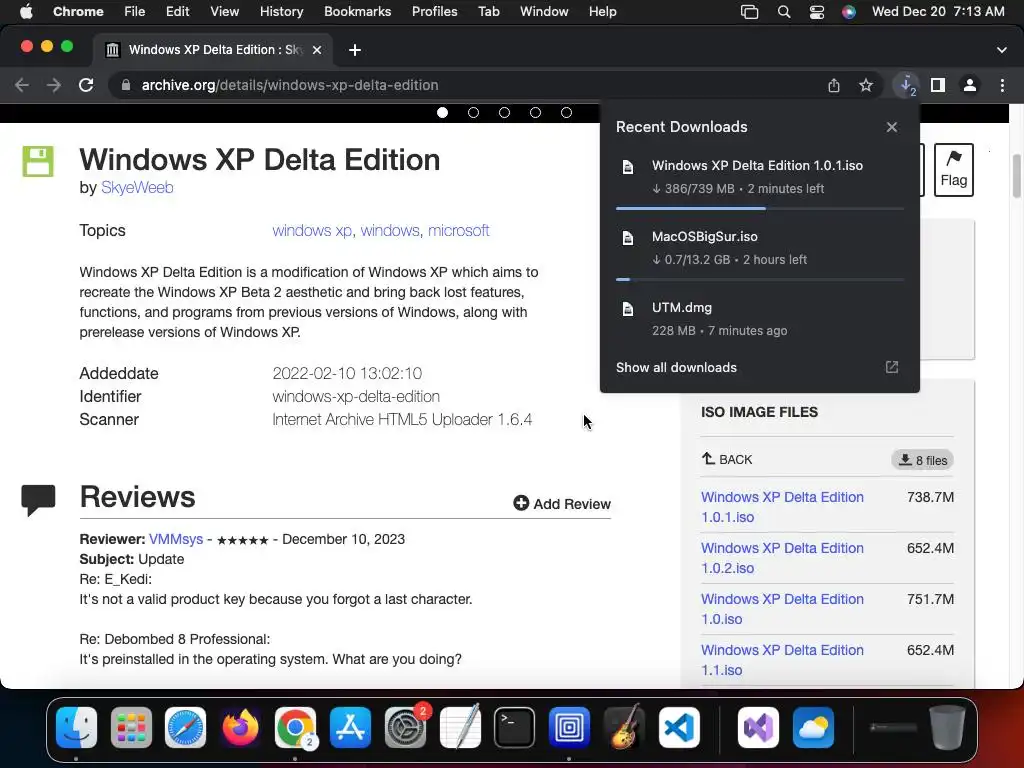Select the second carousel dot

473,112
